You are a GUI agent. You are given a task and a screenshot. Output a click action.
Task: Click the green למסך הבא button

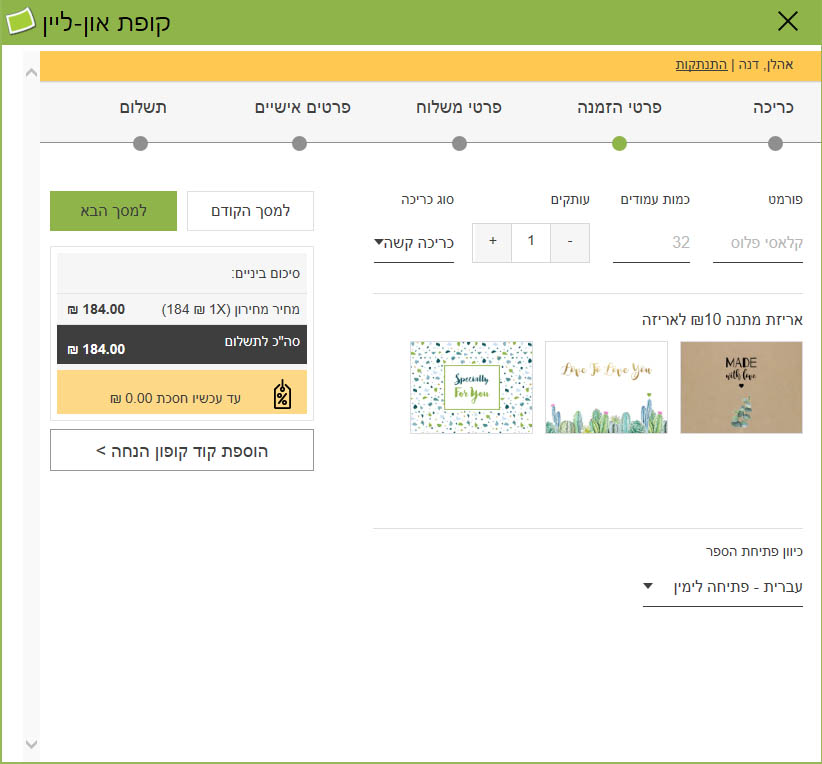coord(113,211)
